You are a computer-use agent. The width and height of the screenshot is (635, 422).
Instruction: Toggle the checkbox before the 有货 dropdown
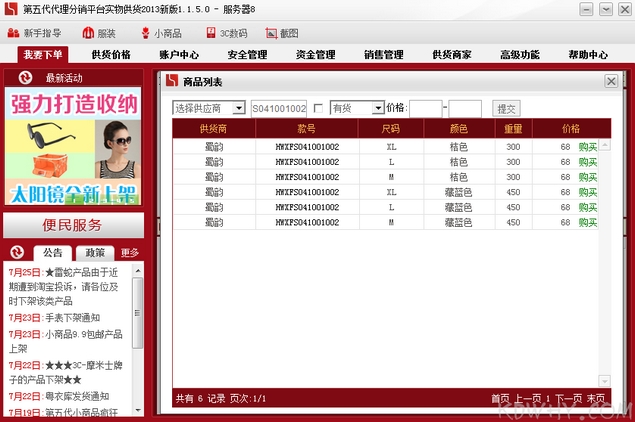[x=318, y=108]
